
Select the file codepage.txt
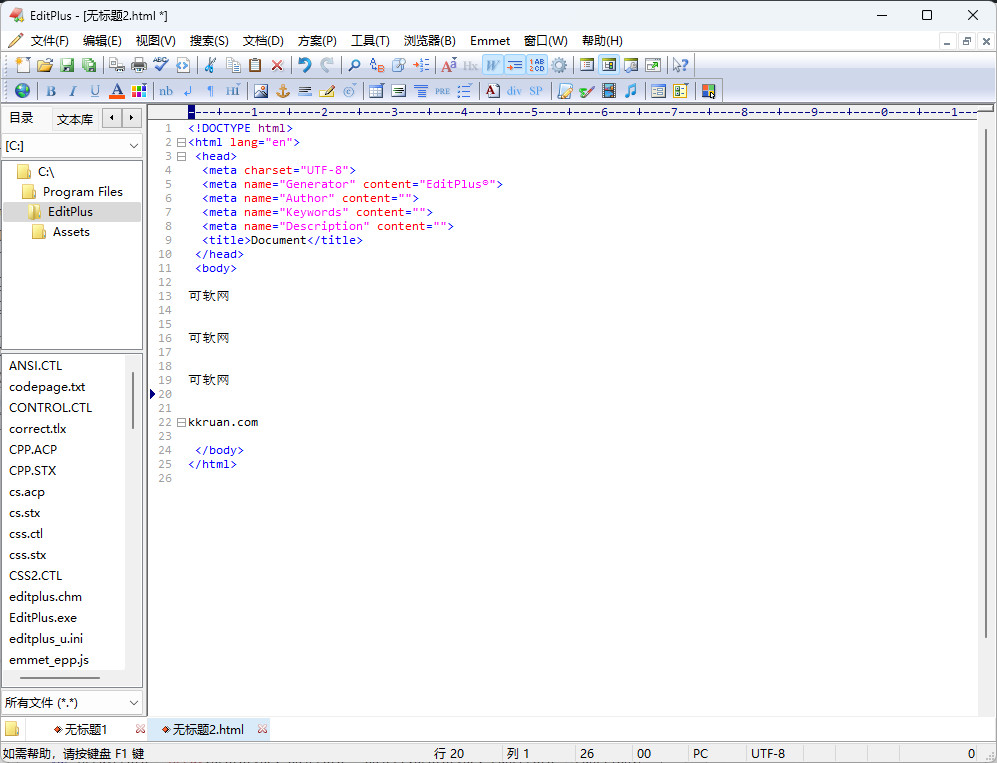click(47, 387)
